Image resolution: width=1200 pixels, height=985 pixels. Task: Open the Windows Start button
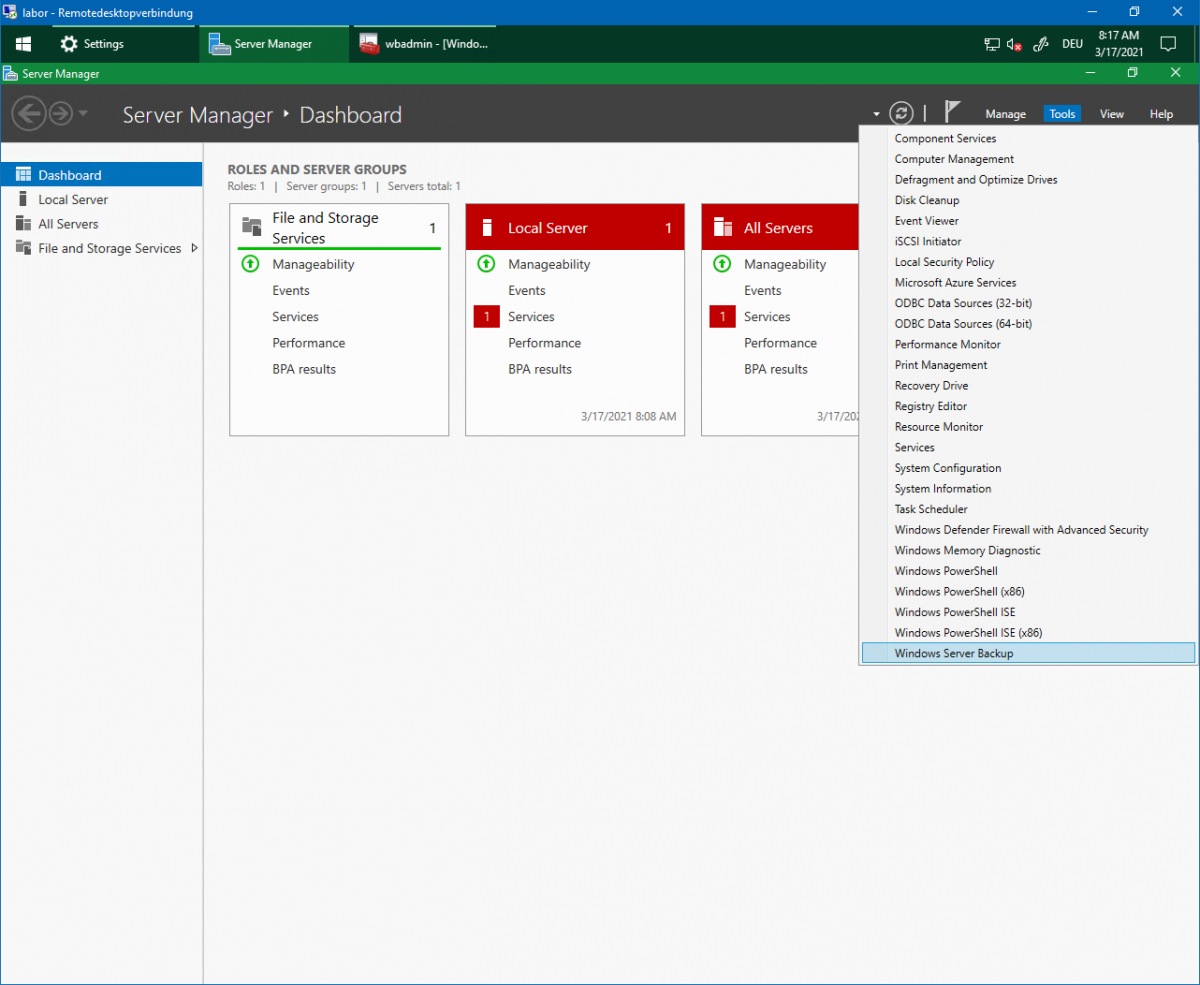(x=23, y=44)
